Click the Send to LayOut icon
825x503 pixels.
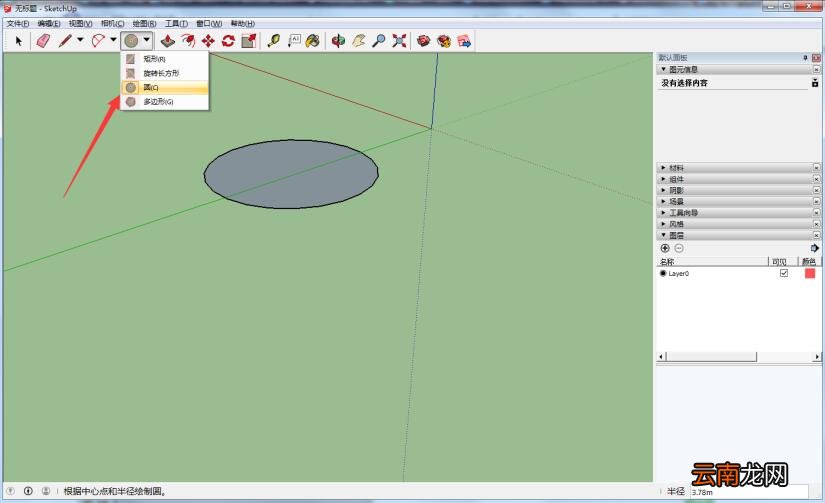coord(464,41)
